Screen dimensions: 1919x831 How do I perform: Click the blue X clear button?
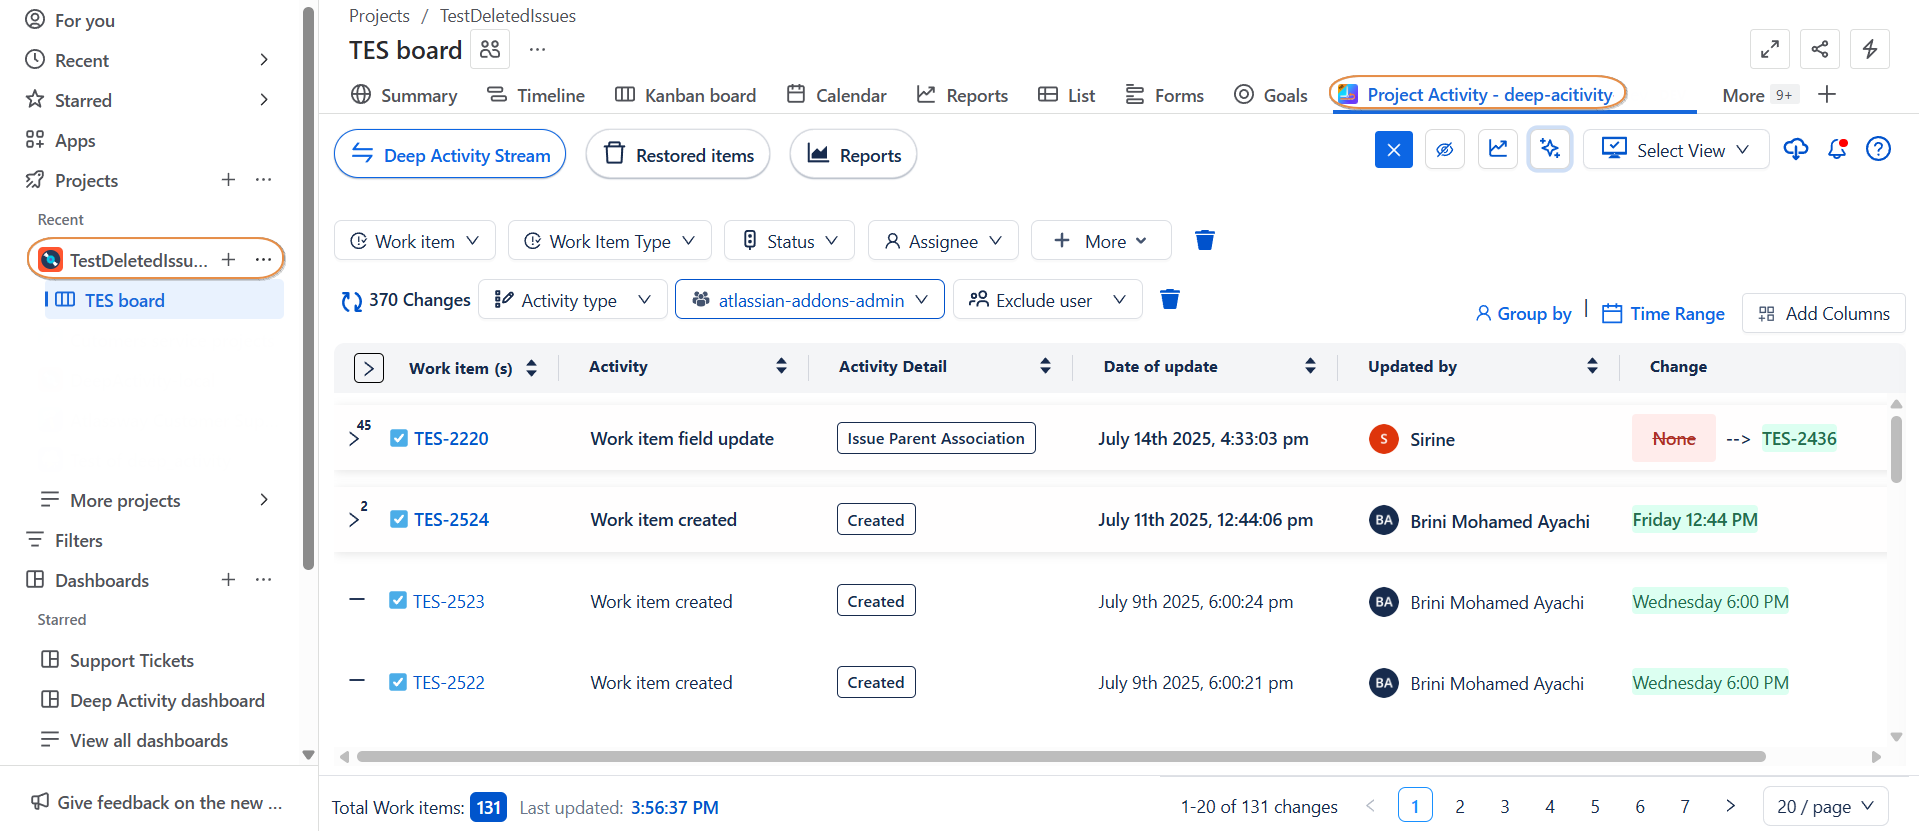(x=1393, y=150)
